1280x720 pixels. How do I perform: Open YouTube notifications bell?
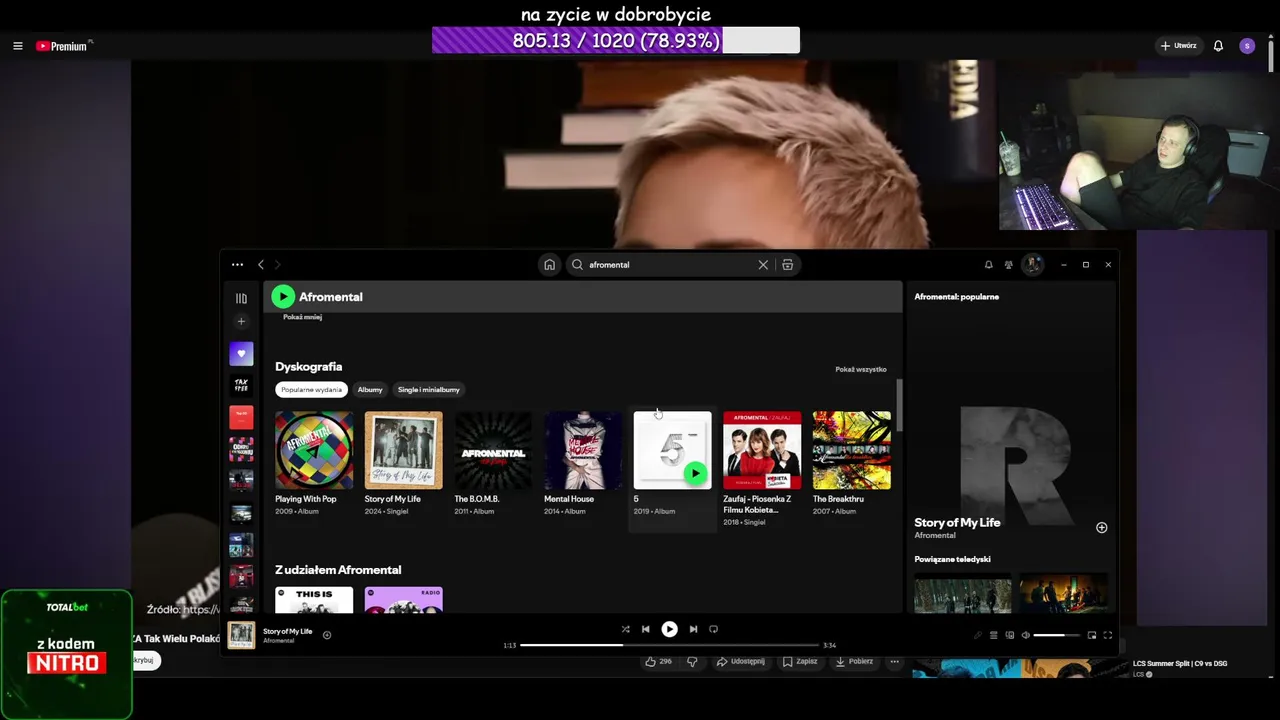1218,46
